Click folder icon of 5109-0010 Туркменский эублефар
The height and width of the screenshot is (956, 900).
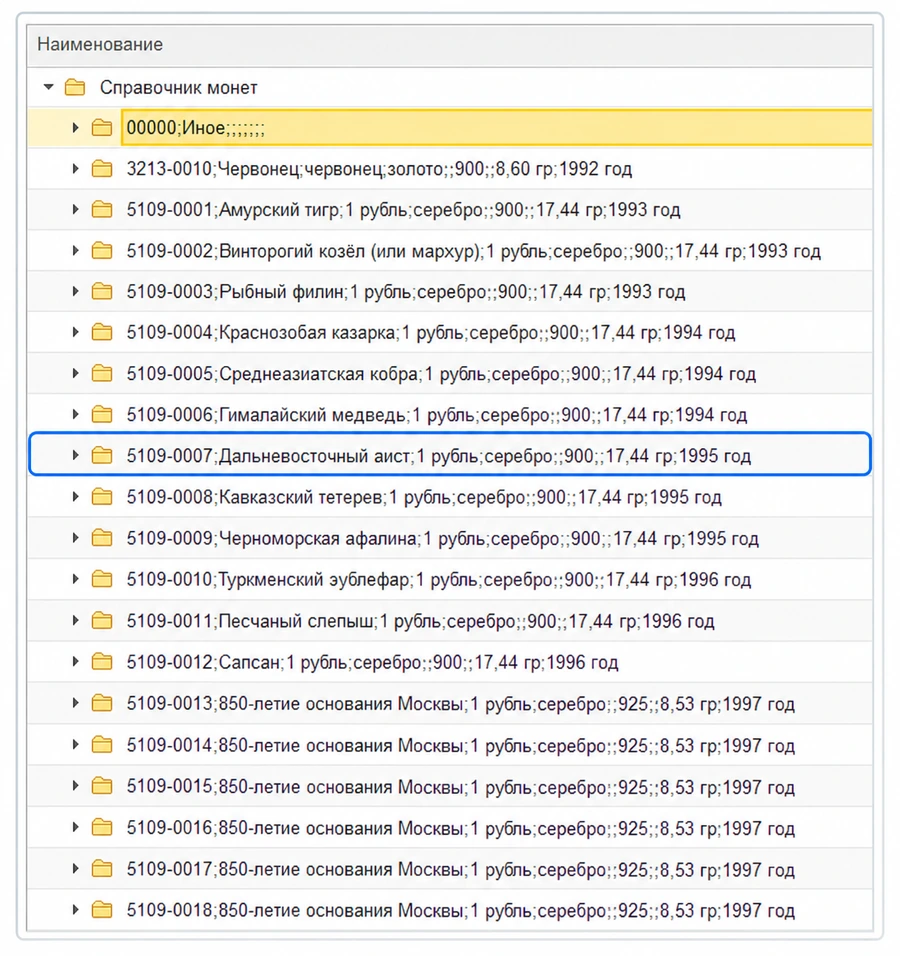pyautogui.click(x=102, y=579)
